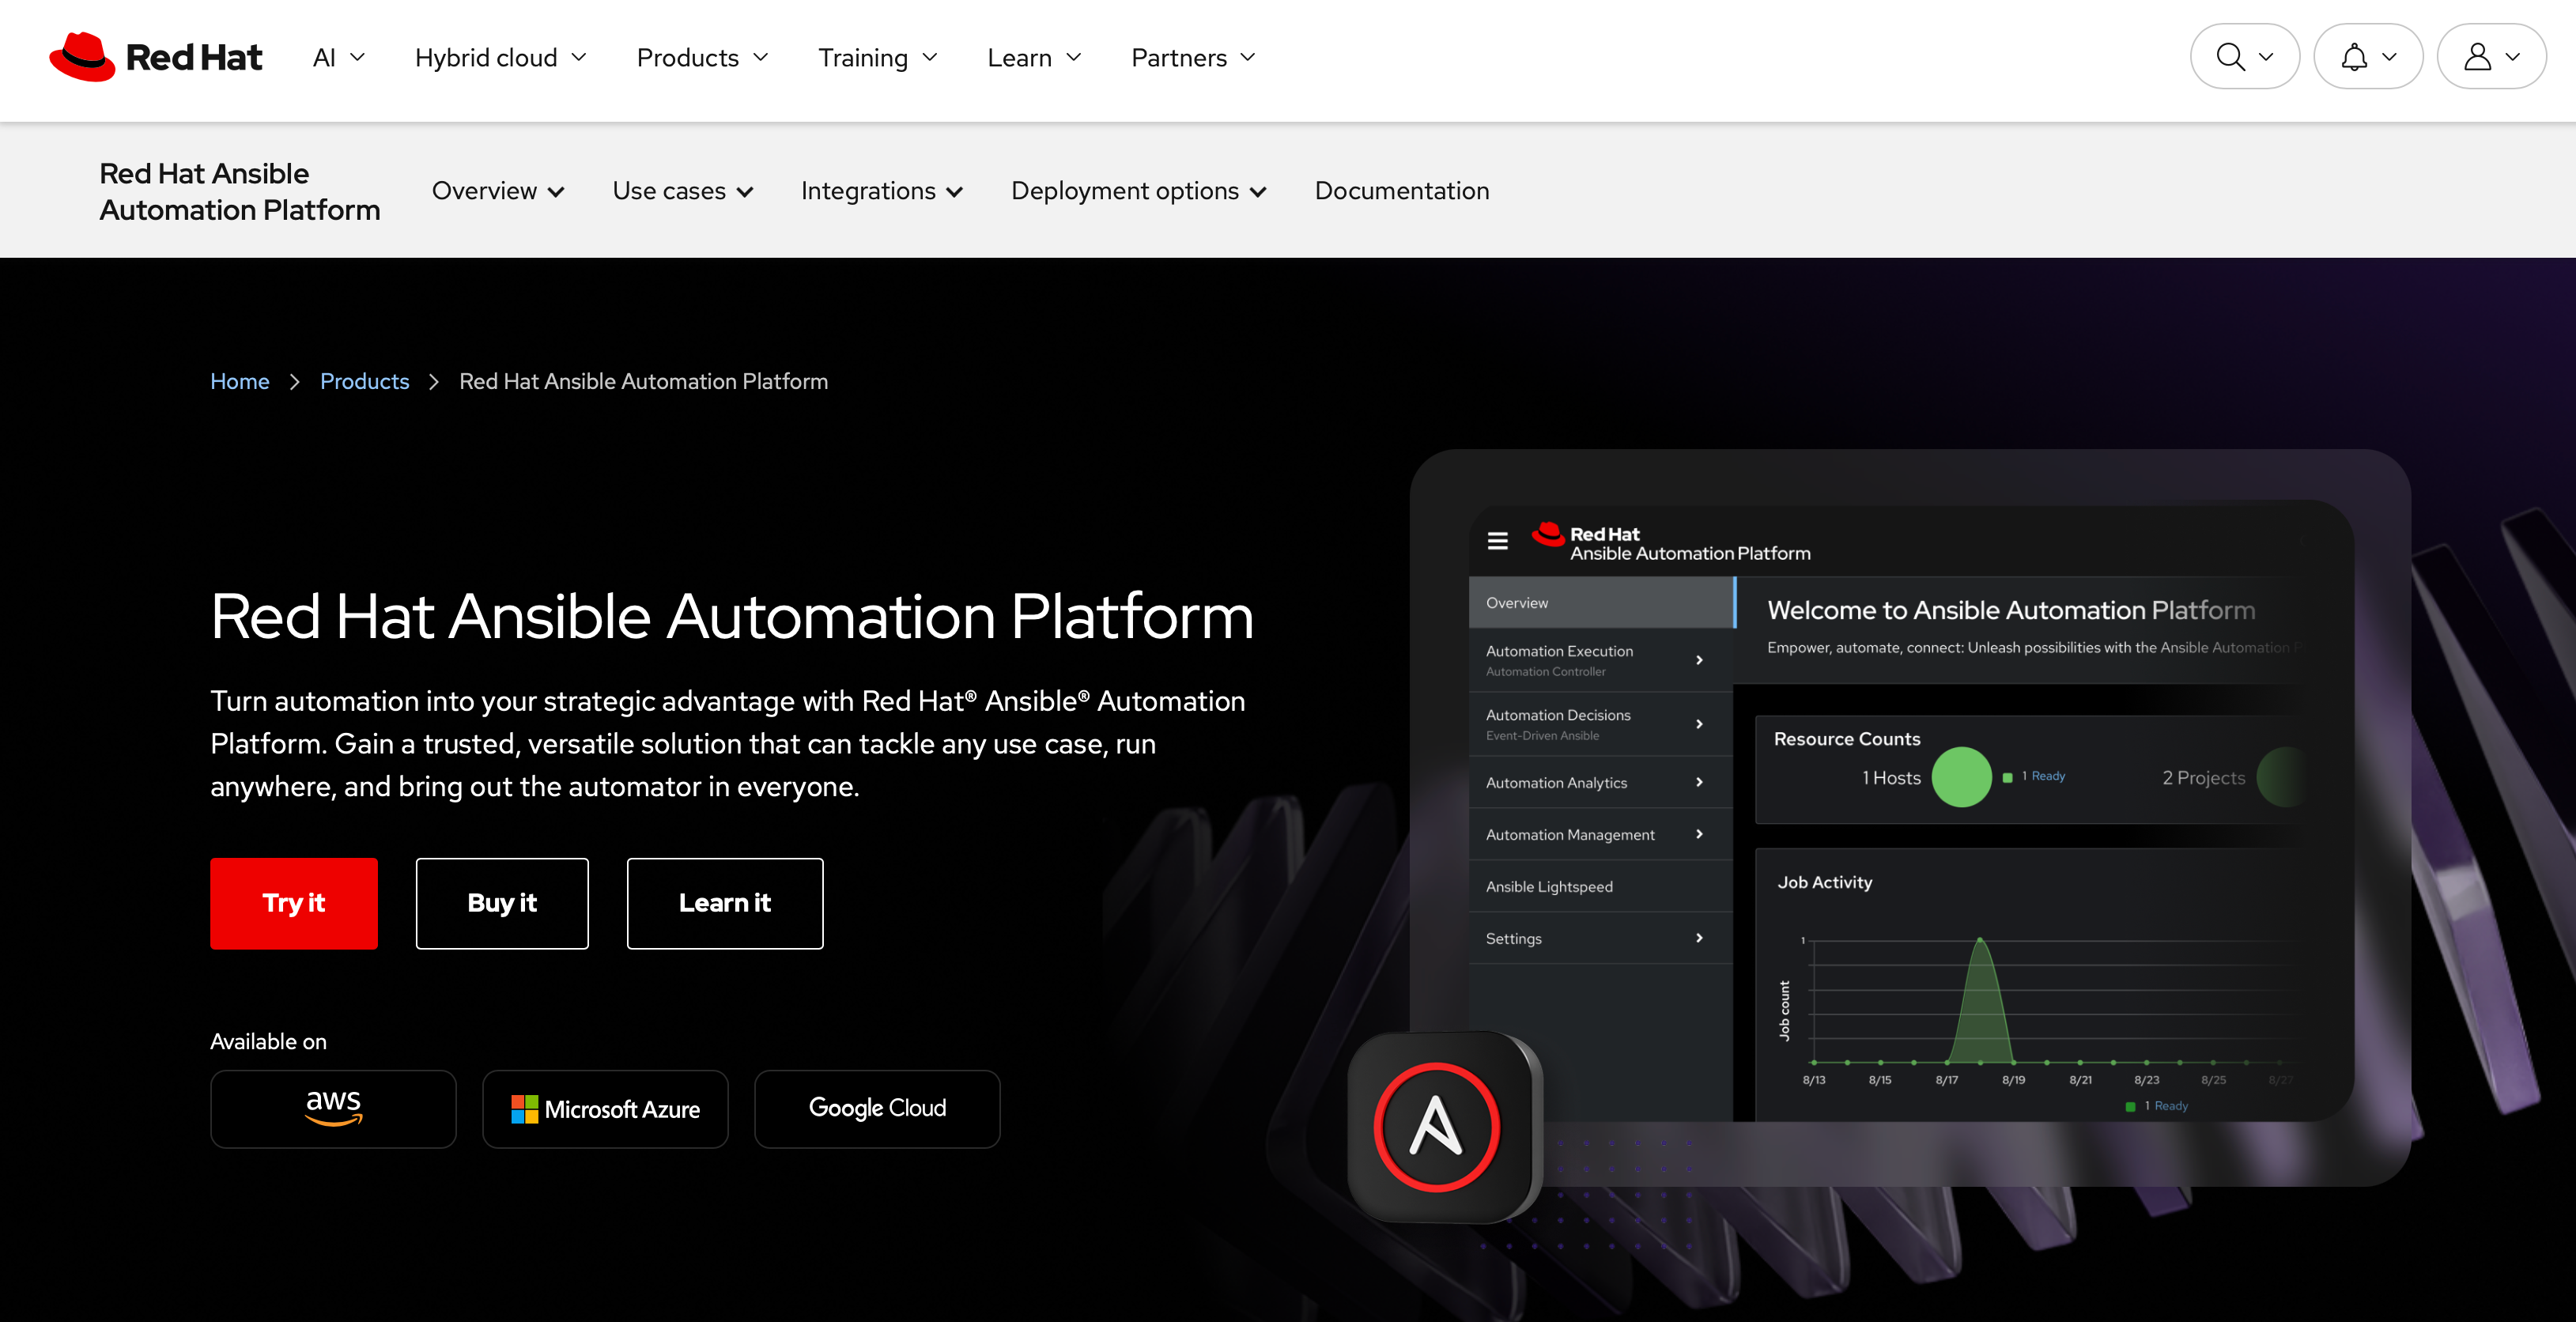2576x1322 pixels.
Task: Click the green Hosts status circle
Action: click(1961, 777)
